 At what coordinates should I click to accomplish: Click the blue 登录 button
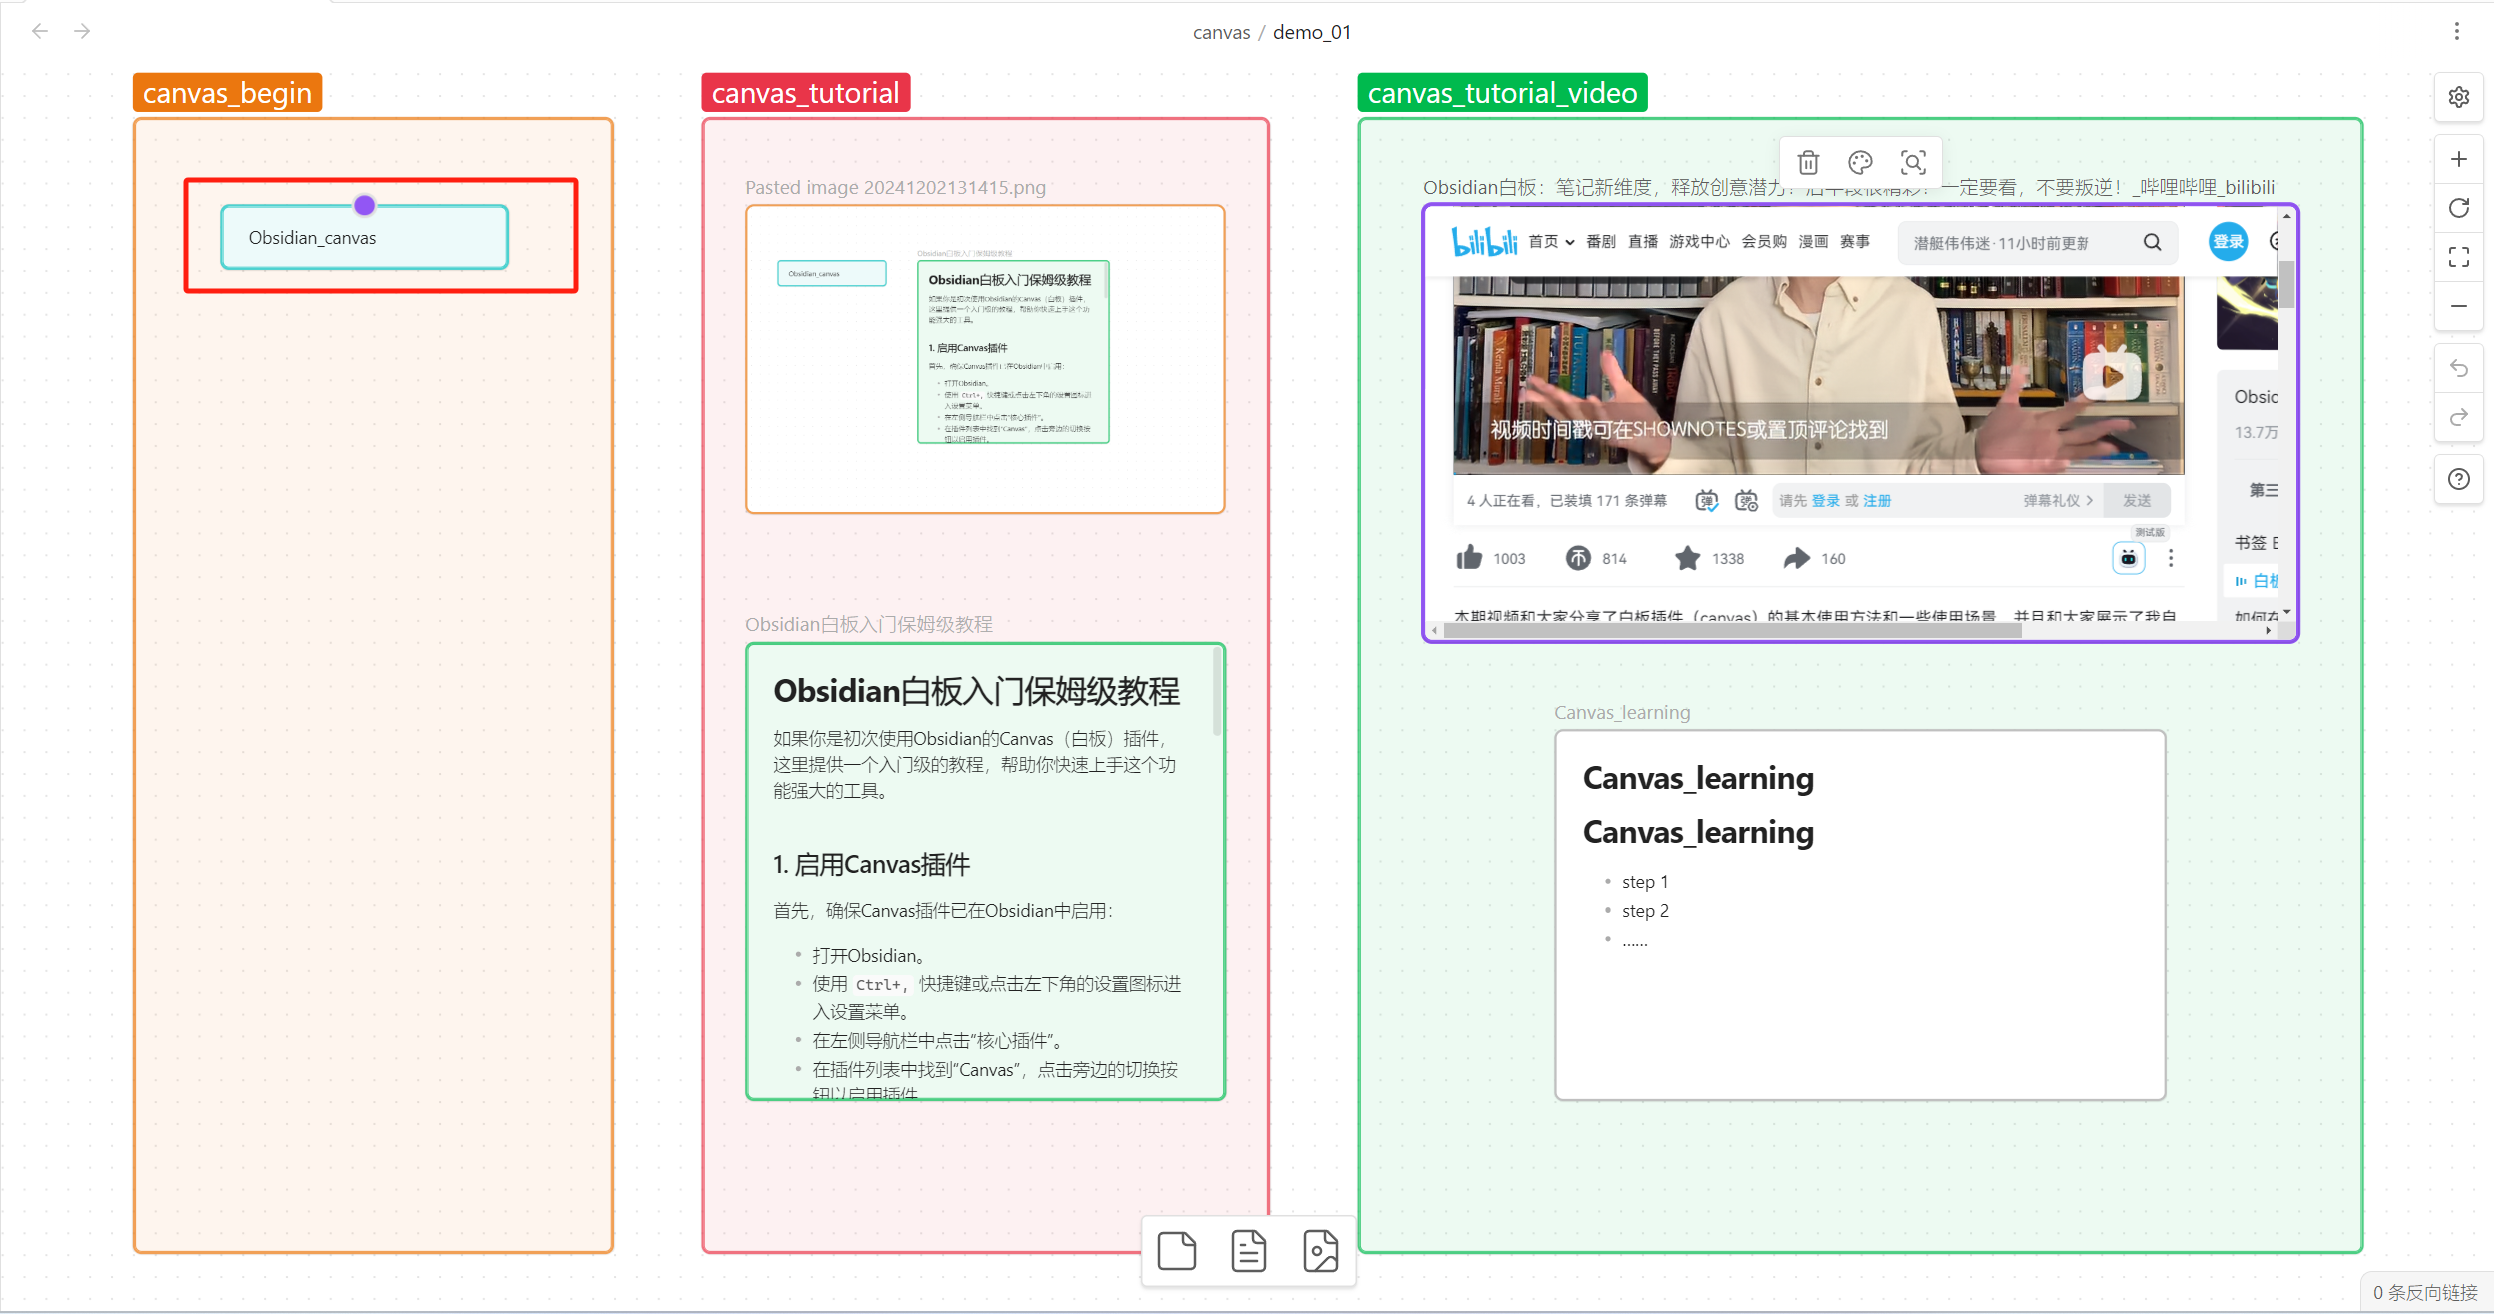pyautogui.click(x=2227, y=242)
